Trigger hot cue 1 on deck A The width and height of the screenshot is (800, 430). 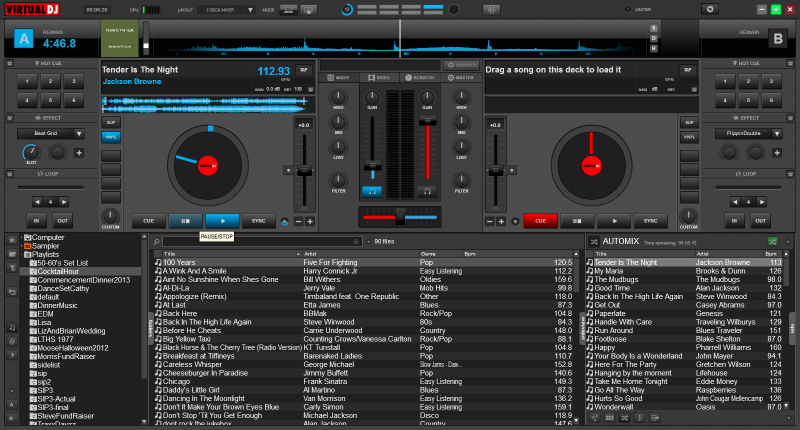point(27,81)
